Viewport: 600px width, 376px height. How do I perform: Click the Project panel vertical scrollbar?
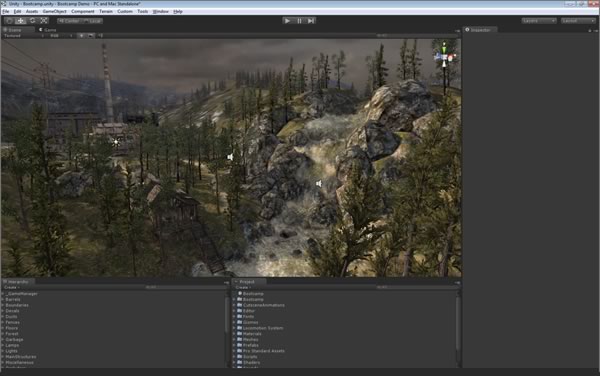(458, 323)
